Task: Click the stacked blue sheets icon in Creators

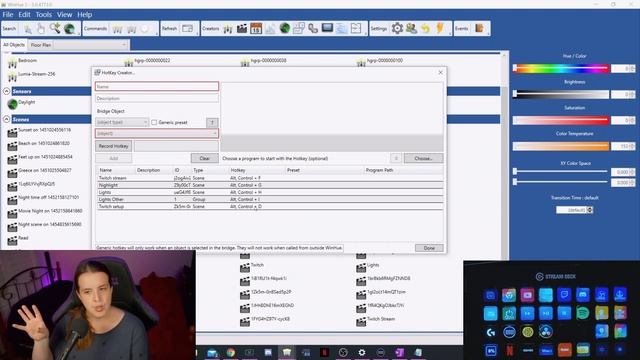Action: point(342,29)
